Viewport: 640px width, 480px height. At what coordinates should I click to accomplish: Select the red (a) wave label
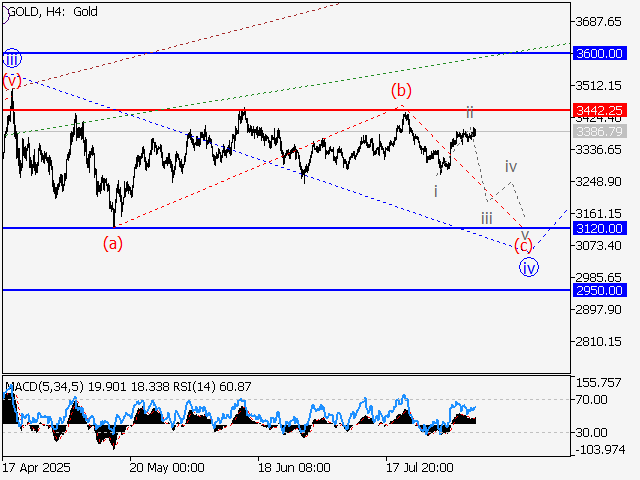point(114,243)
